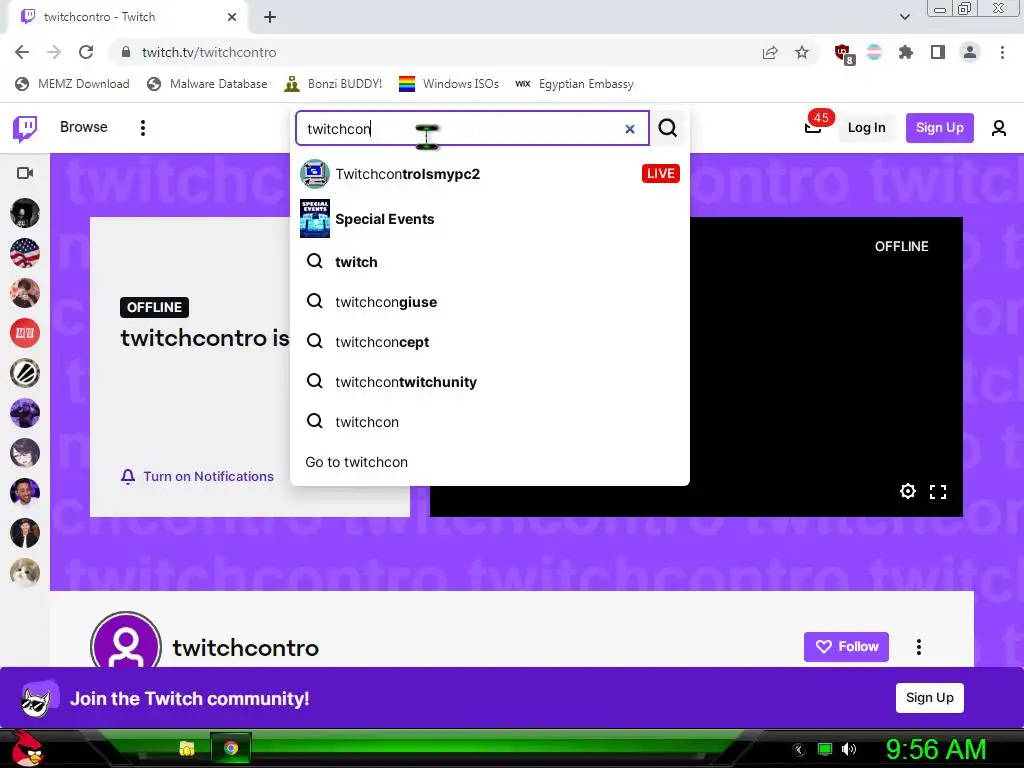Click the sidebar camera followed-channels icon
This screenshot has width=1024, height=768.
[25, 173]
